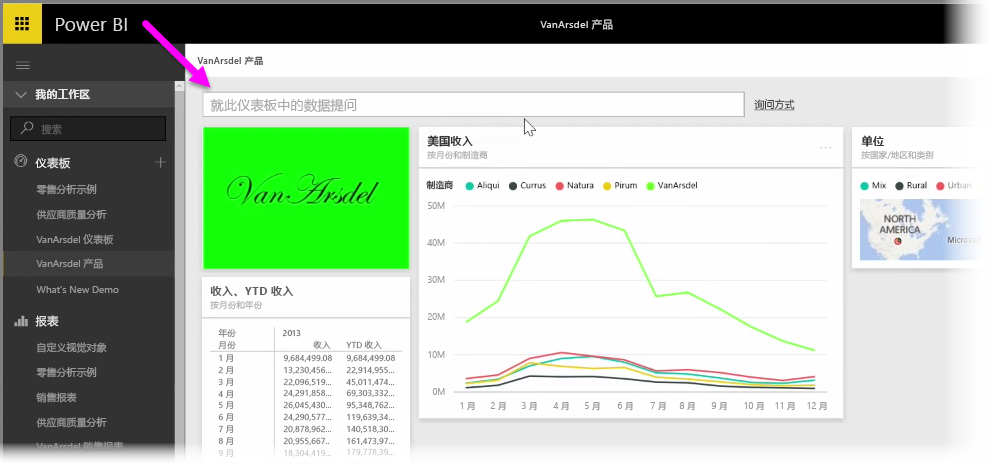Image resolution: width=992 pixels, height=466 pixels.
Task: Click the 美国收入 tile title
Action: (450, 141)
